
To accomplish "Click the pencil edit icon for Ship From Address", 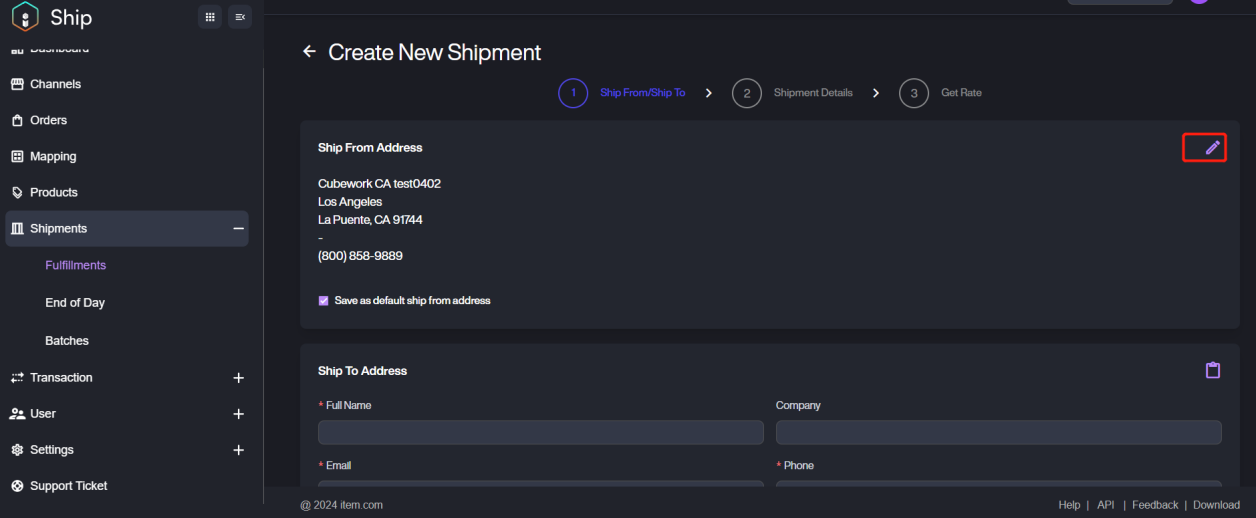I will coord(1212,148).
